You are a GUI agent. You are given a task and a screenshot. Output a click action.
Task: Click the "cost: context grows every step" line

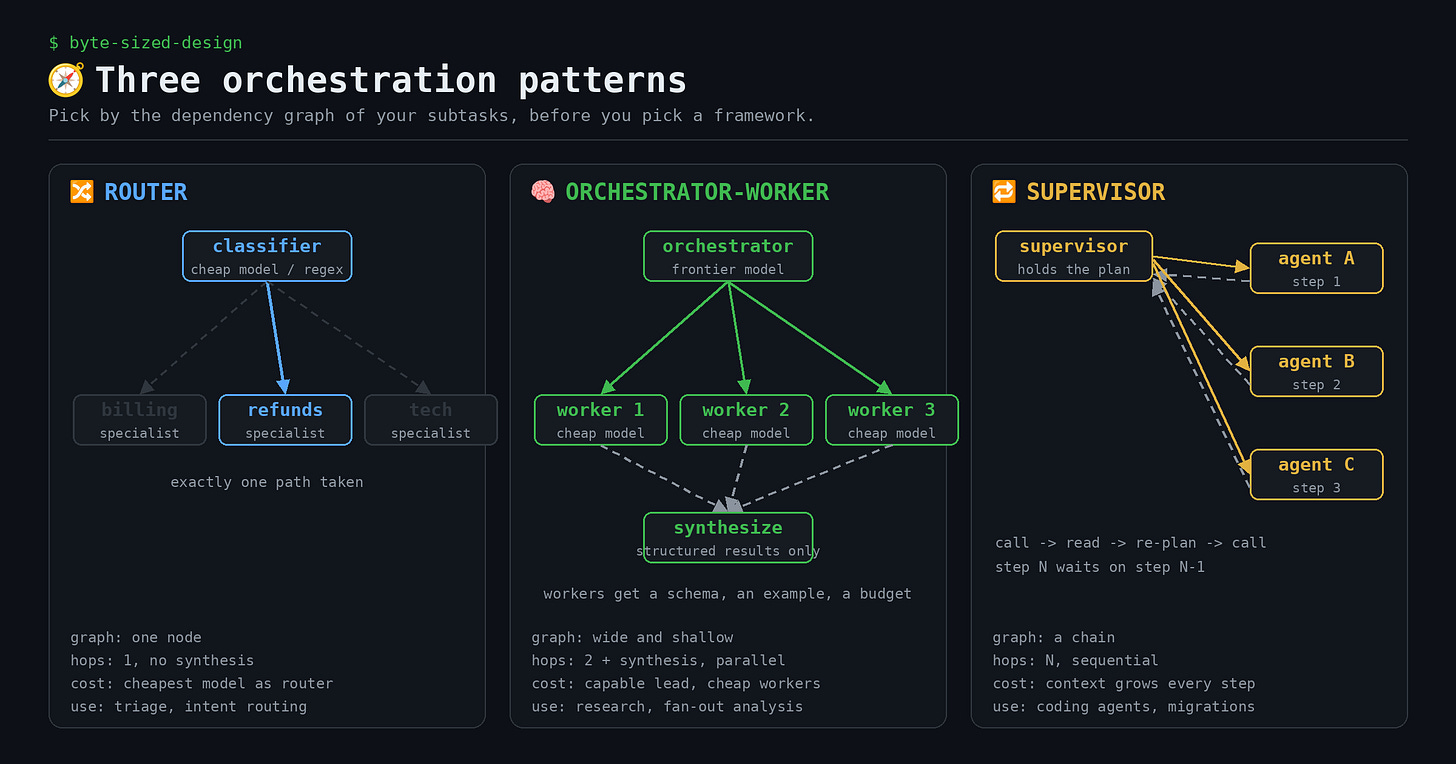[x=1124, y=684]
